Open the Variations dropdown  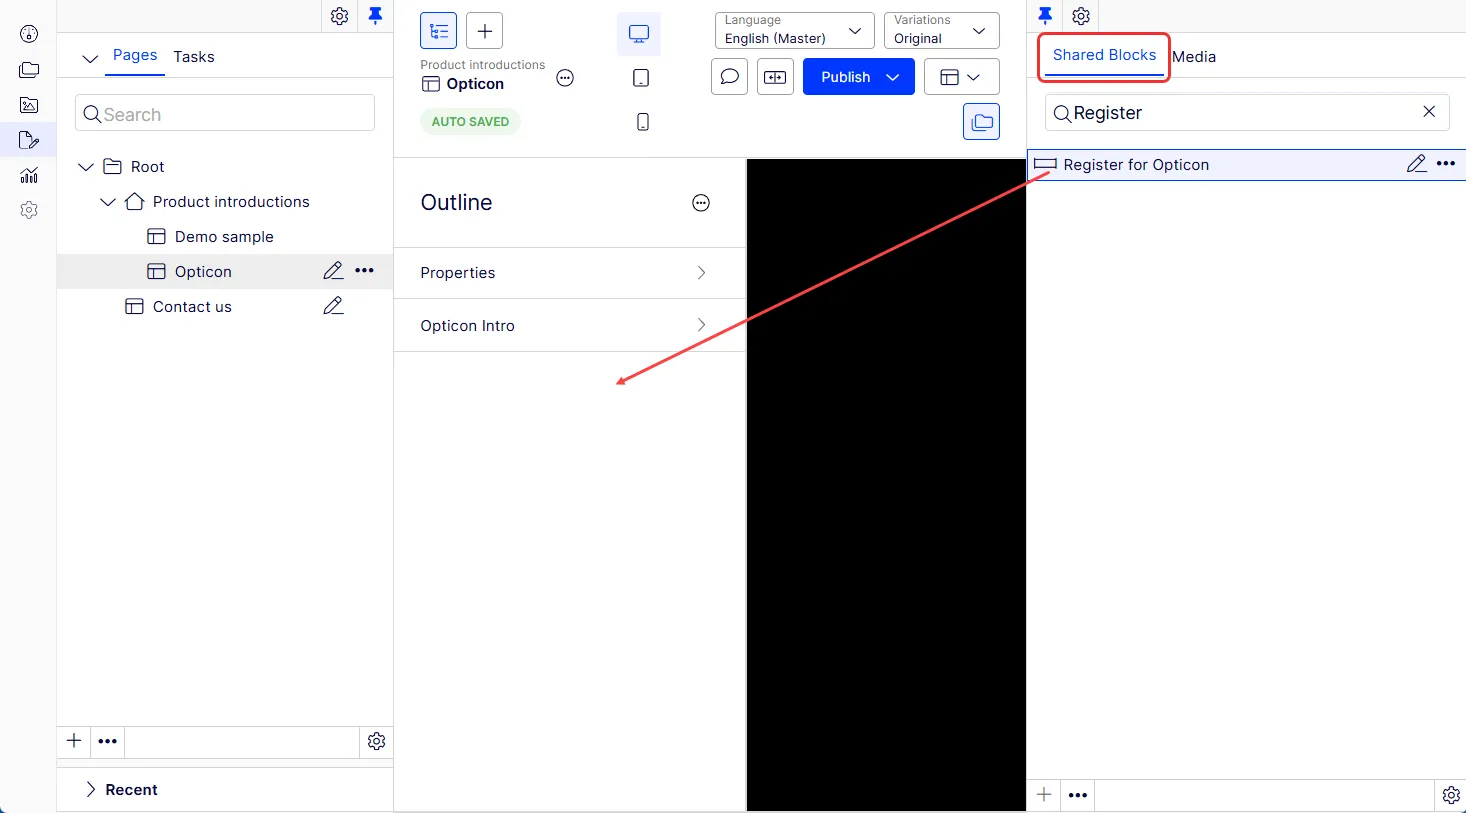pyautogui.click(x=942, y=30)
